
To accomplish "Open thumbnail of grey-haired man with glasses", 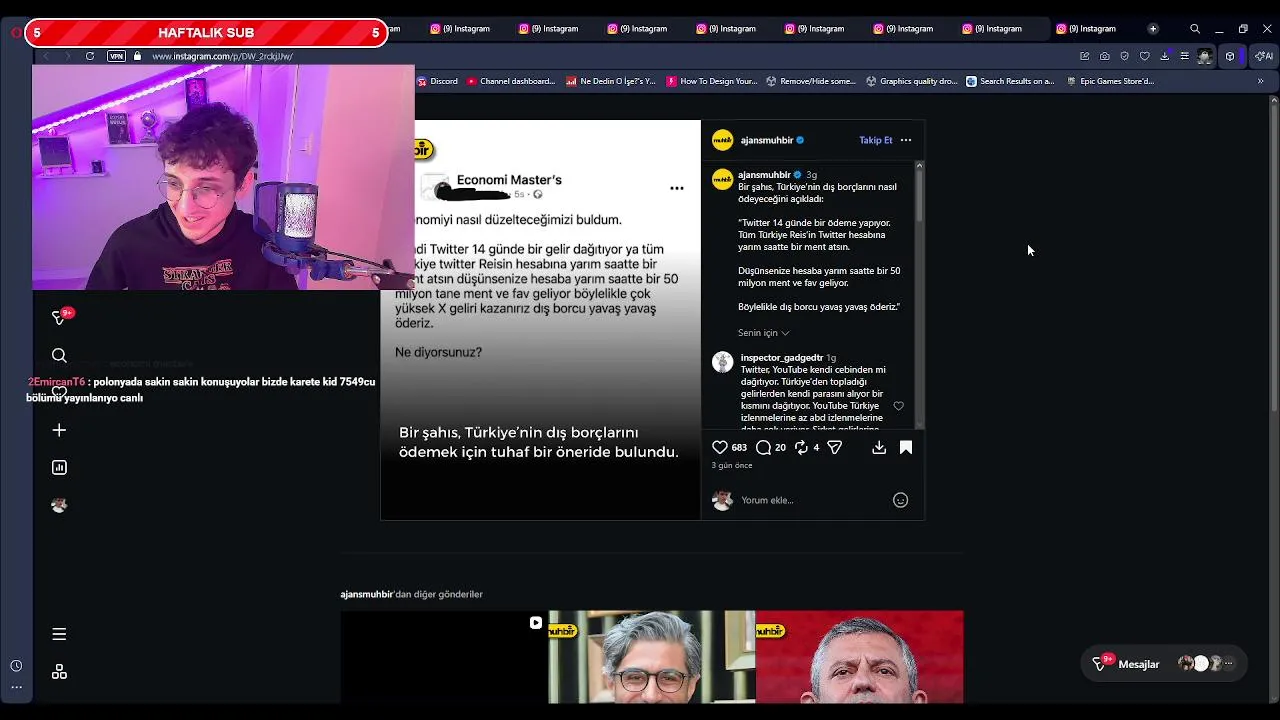I will tap(652, 657).
